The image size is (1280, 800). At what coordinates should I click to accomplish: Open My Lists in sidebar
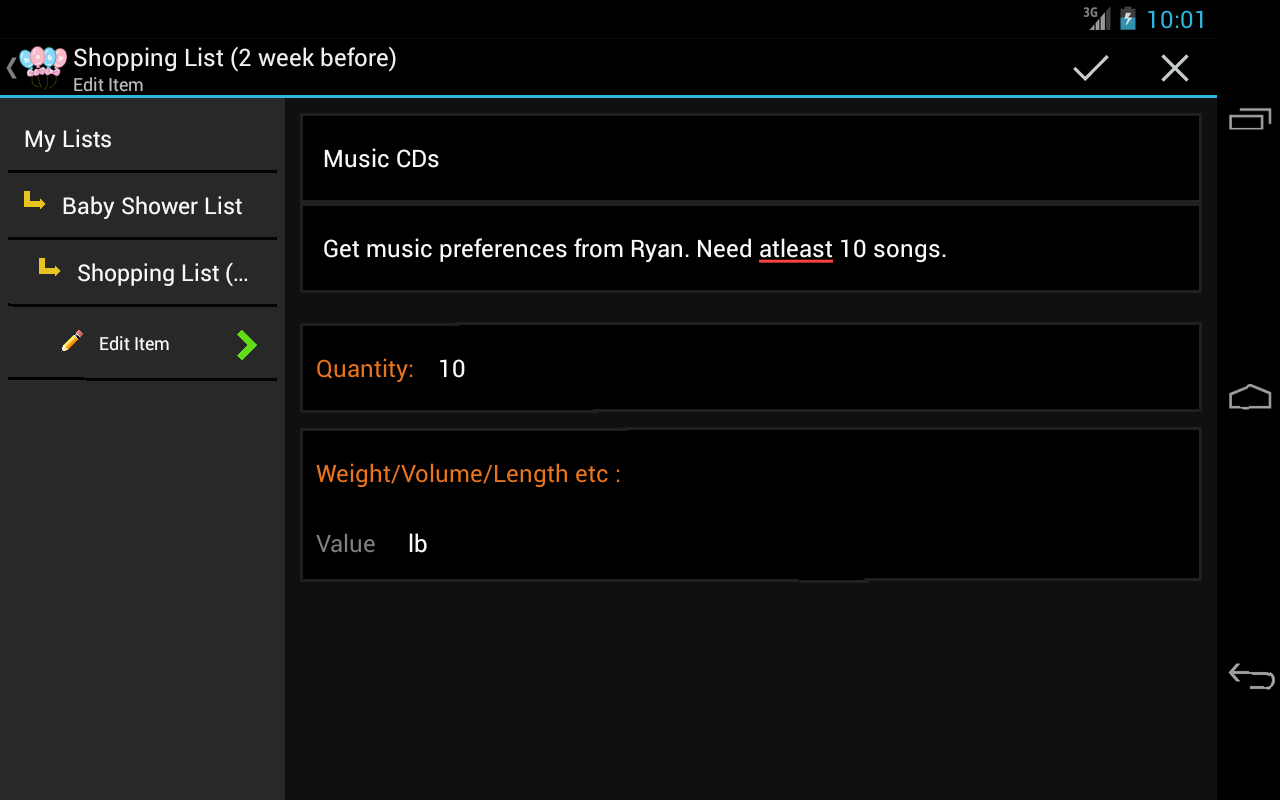(x=68, y=139)
